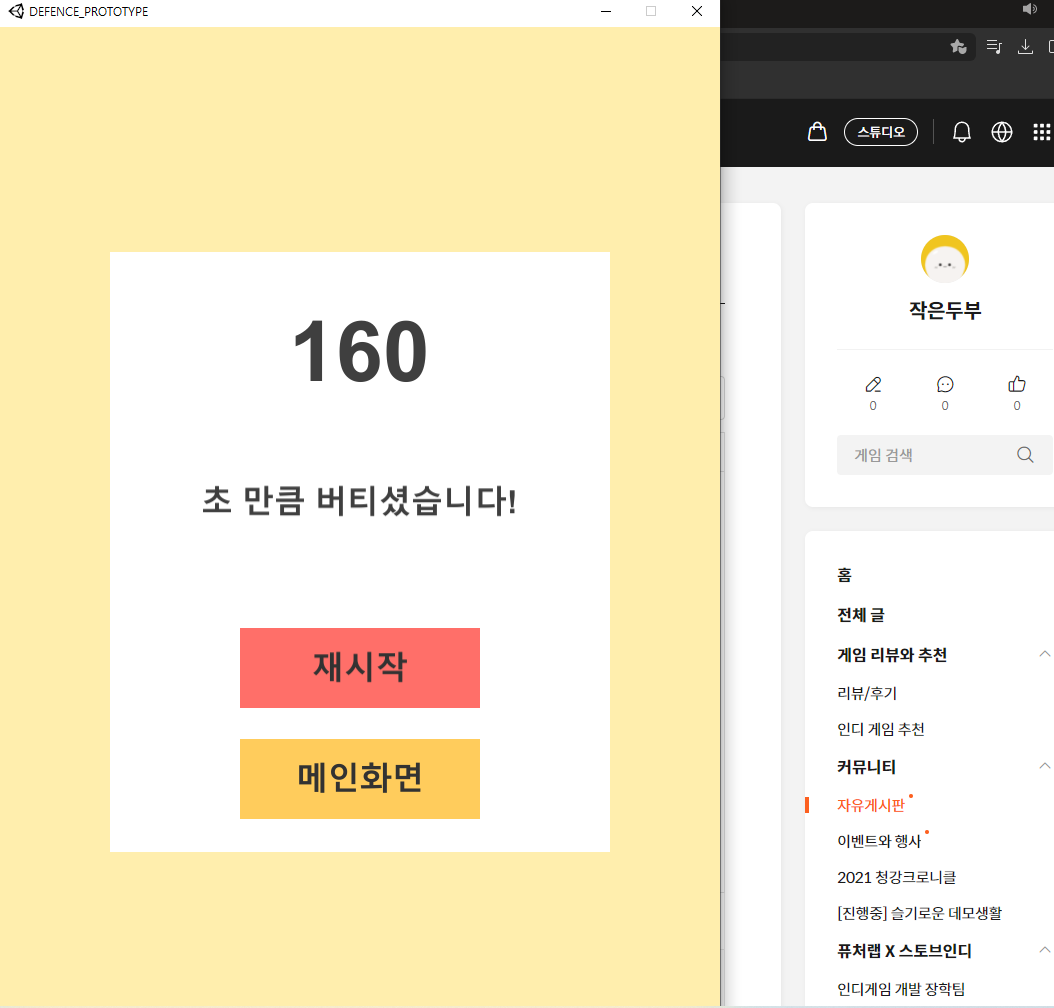Collapse the 게임 리뷰와 추천 section chevron
1054x1008 pixels.
coord(1044,654)
